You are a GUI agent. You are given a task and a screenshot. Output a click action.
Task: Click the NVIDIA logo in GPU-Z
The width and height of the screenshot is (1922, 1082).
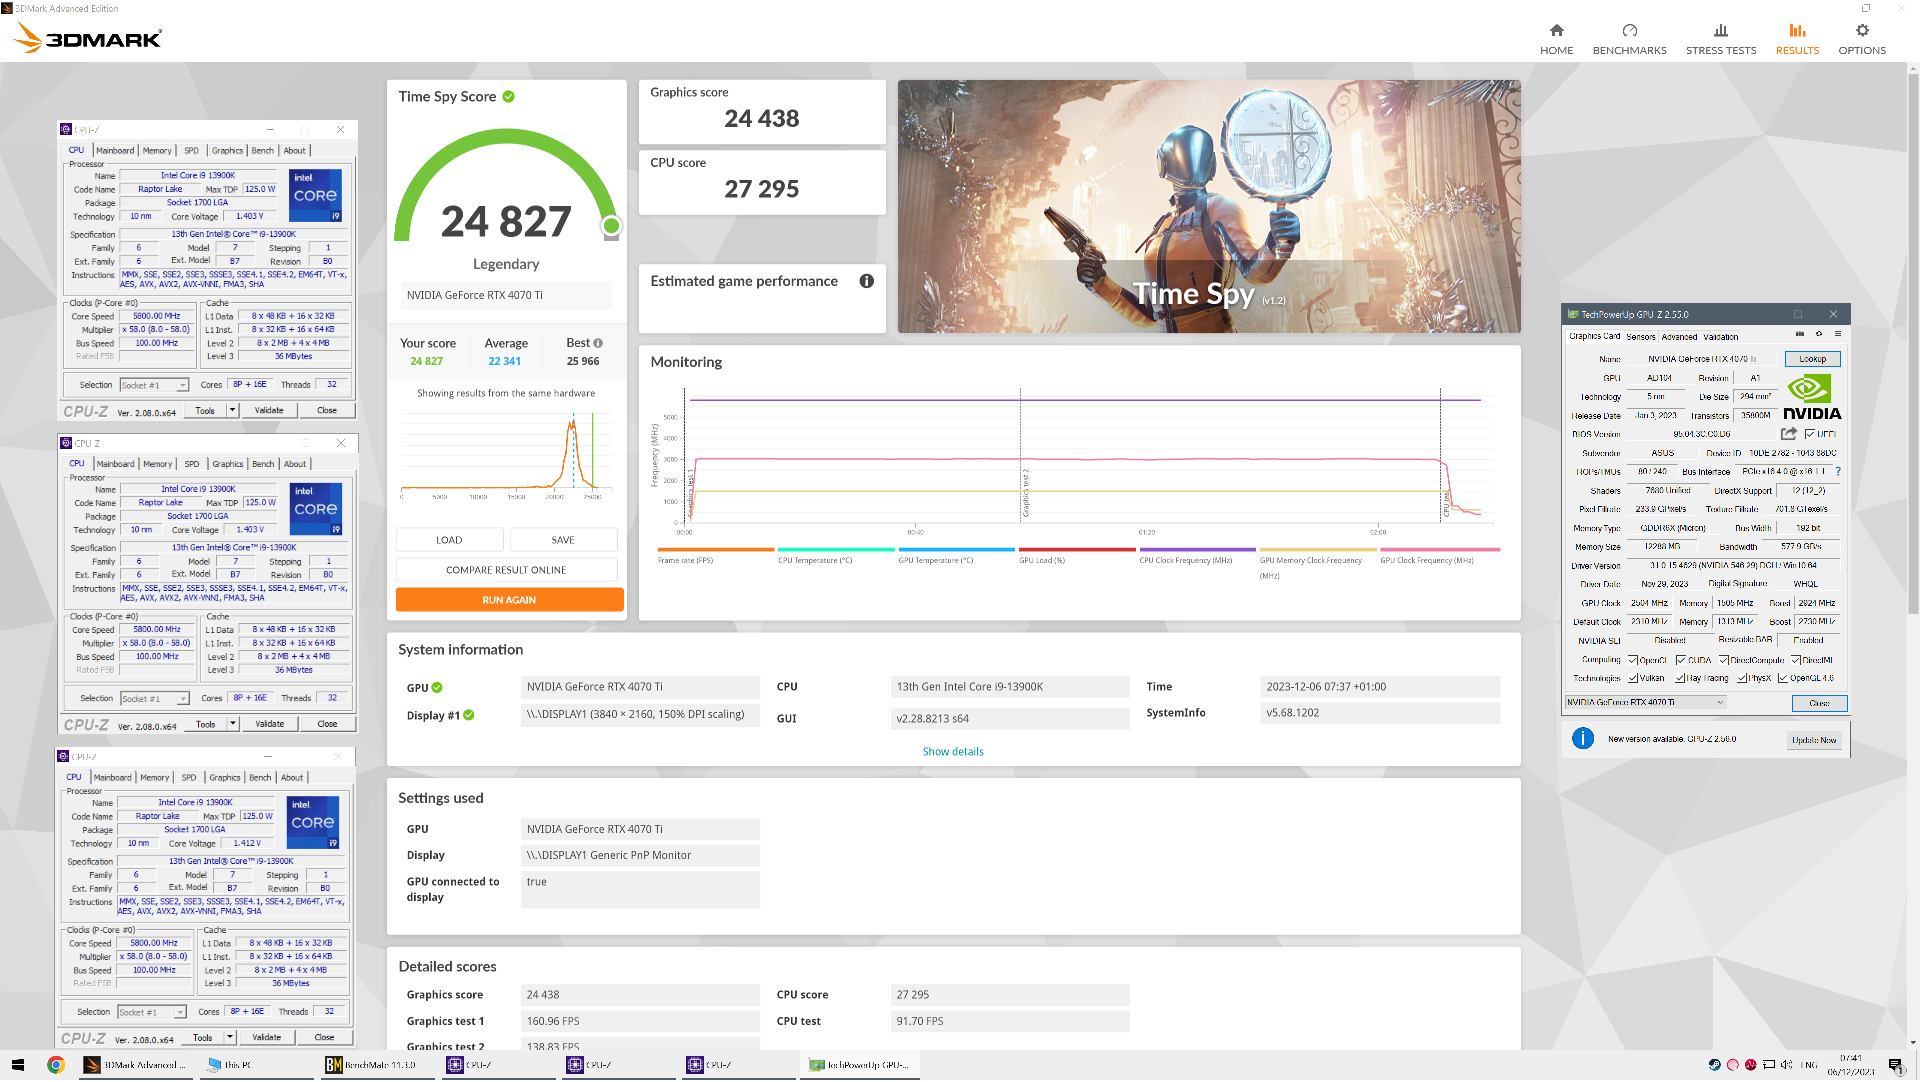[x=1813, y=398]
